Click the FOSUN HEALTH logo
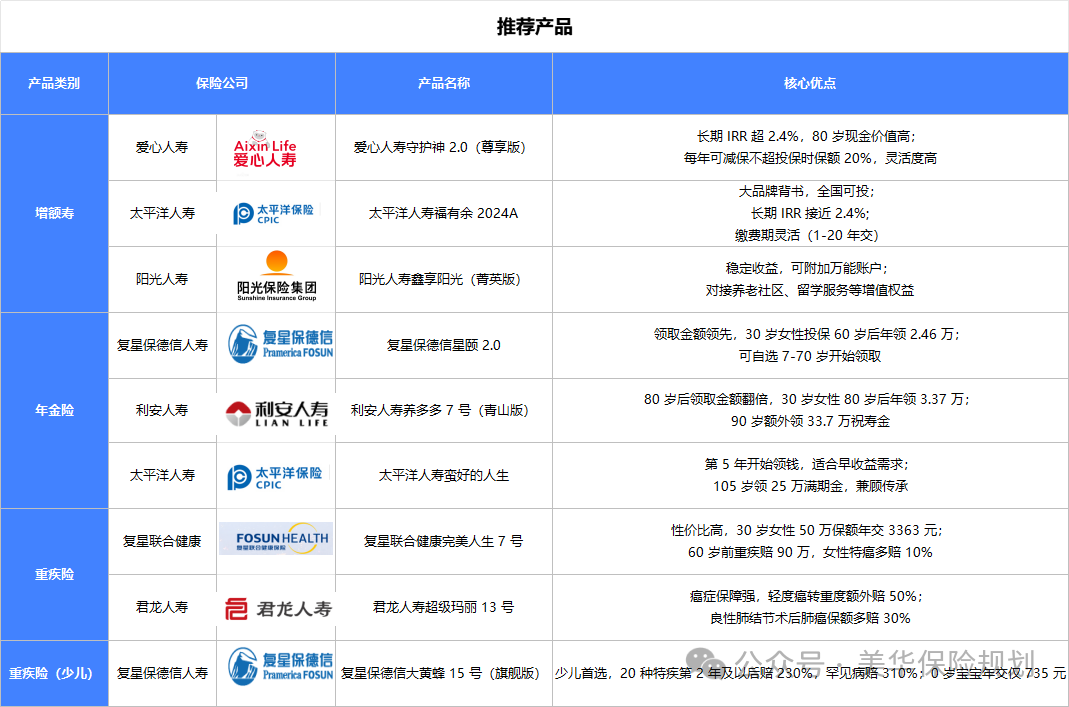 [x=274, y=537]
